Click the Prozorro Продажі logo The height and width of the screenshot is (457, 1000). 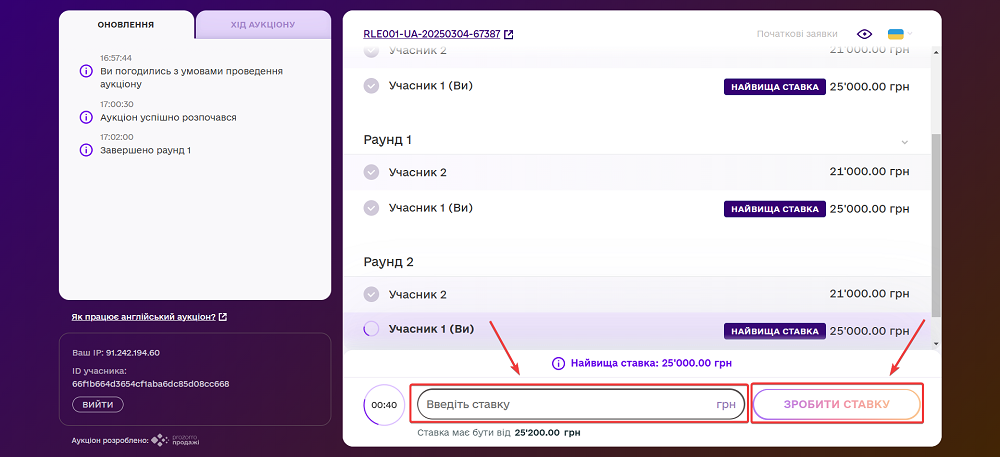[175, 439]
